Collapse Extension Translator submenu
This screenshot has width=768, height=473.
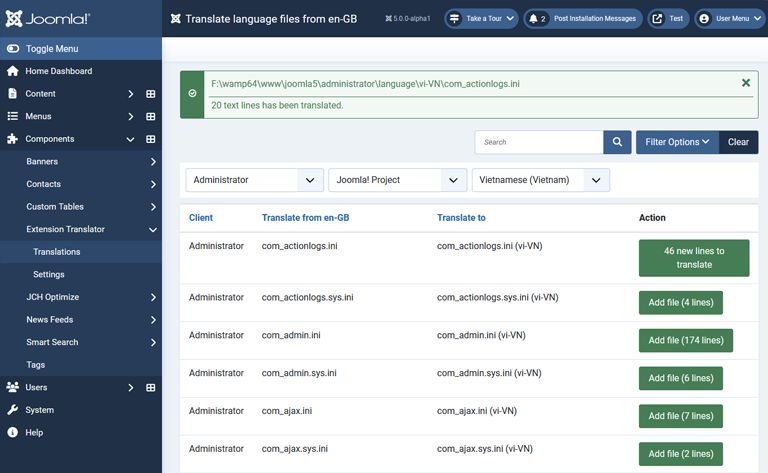click(x=153, y=229)
